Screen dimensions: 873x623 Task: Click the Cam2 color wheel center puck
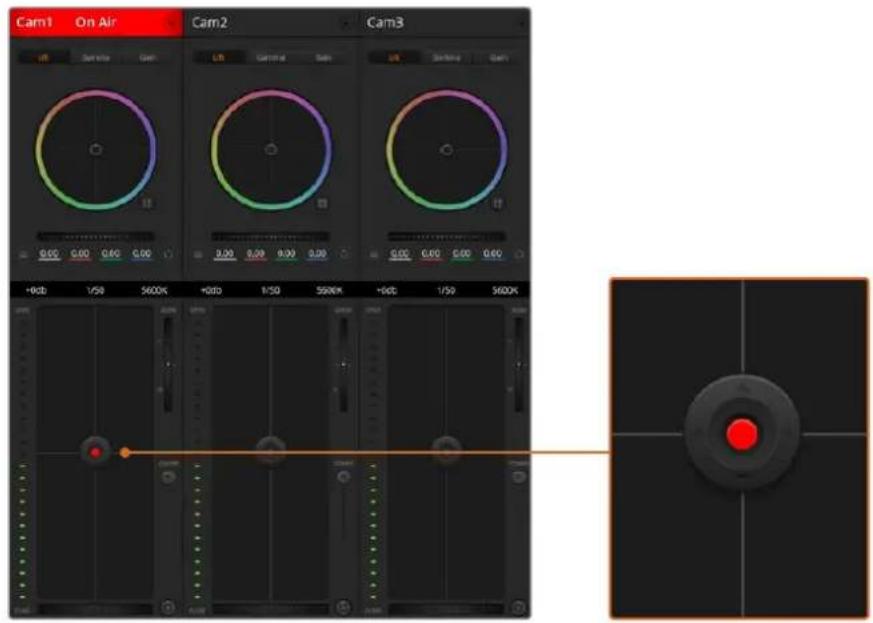pos(271,149)
